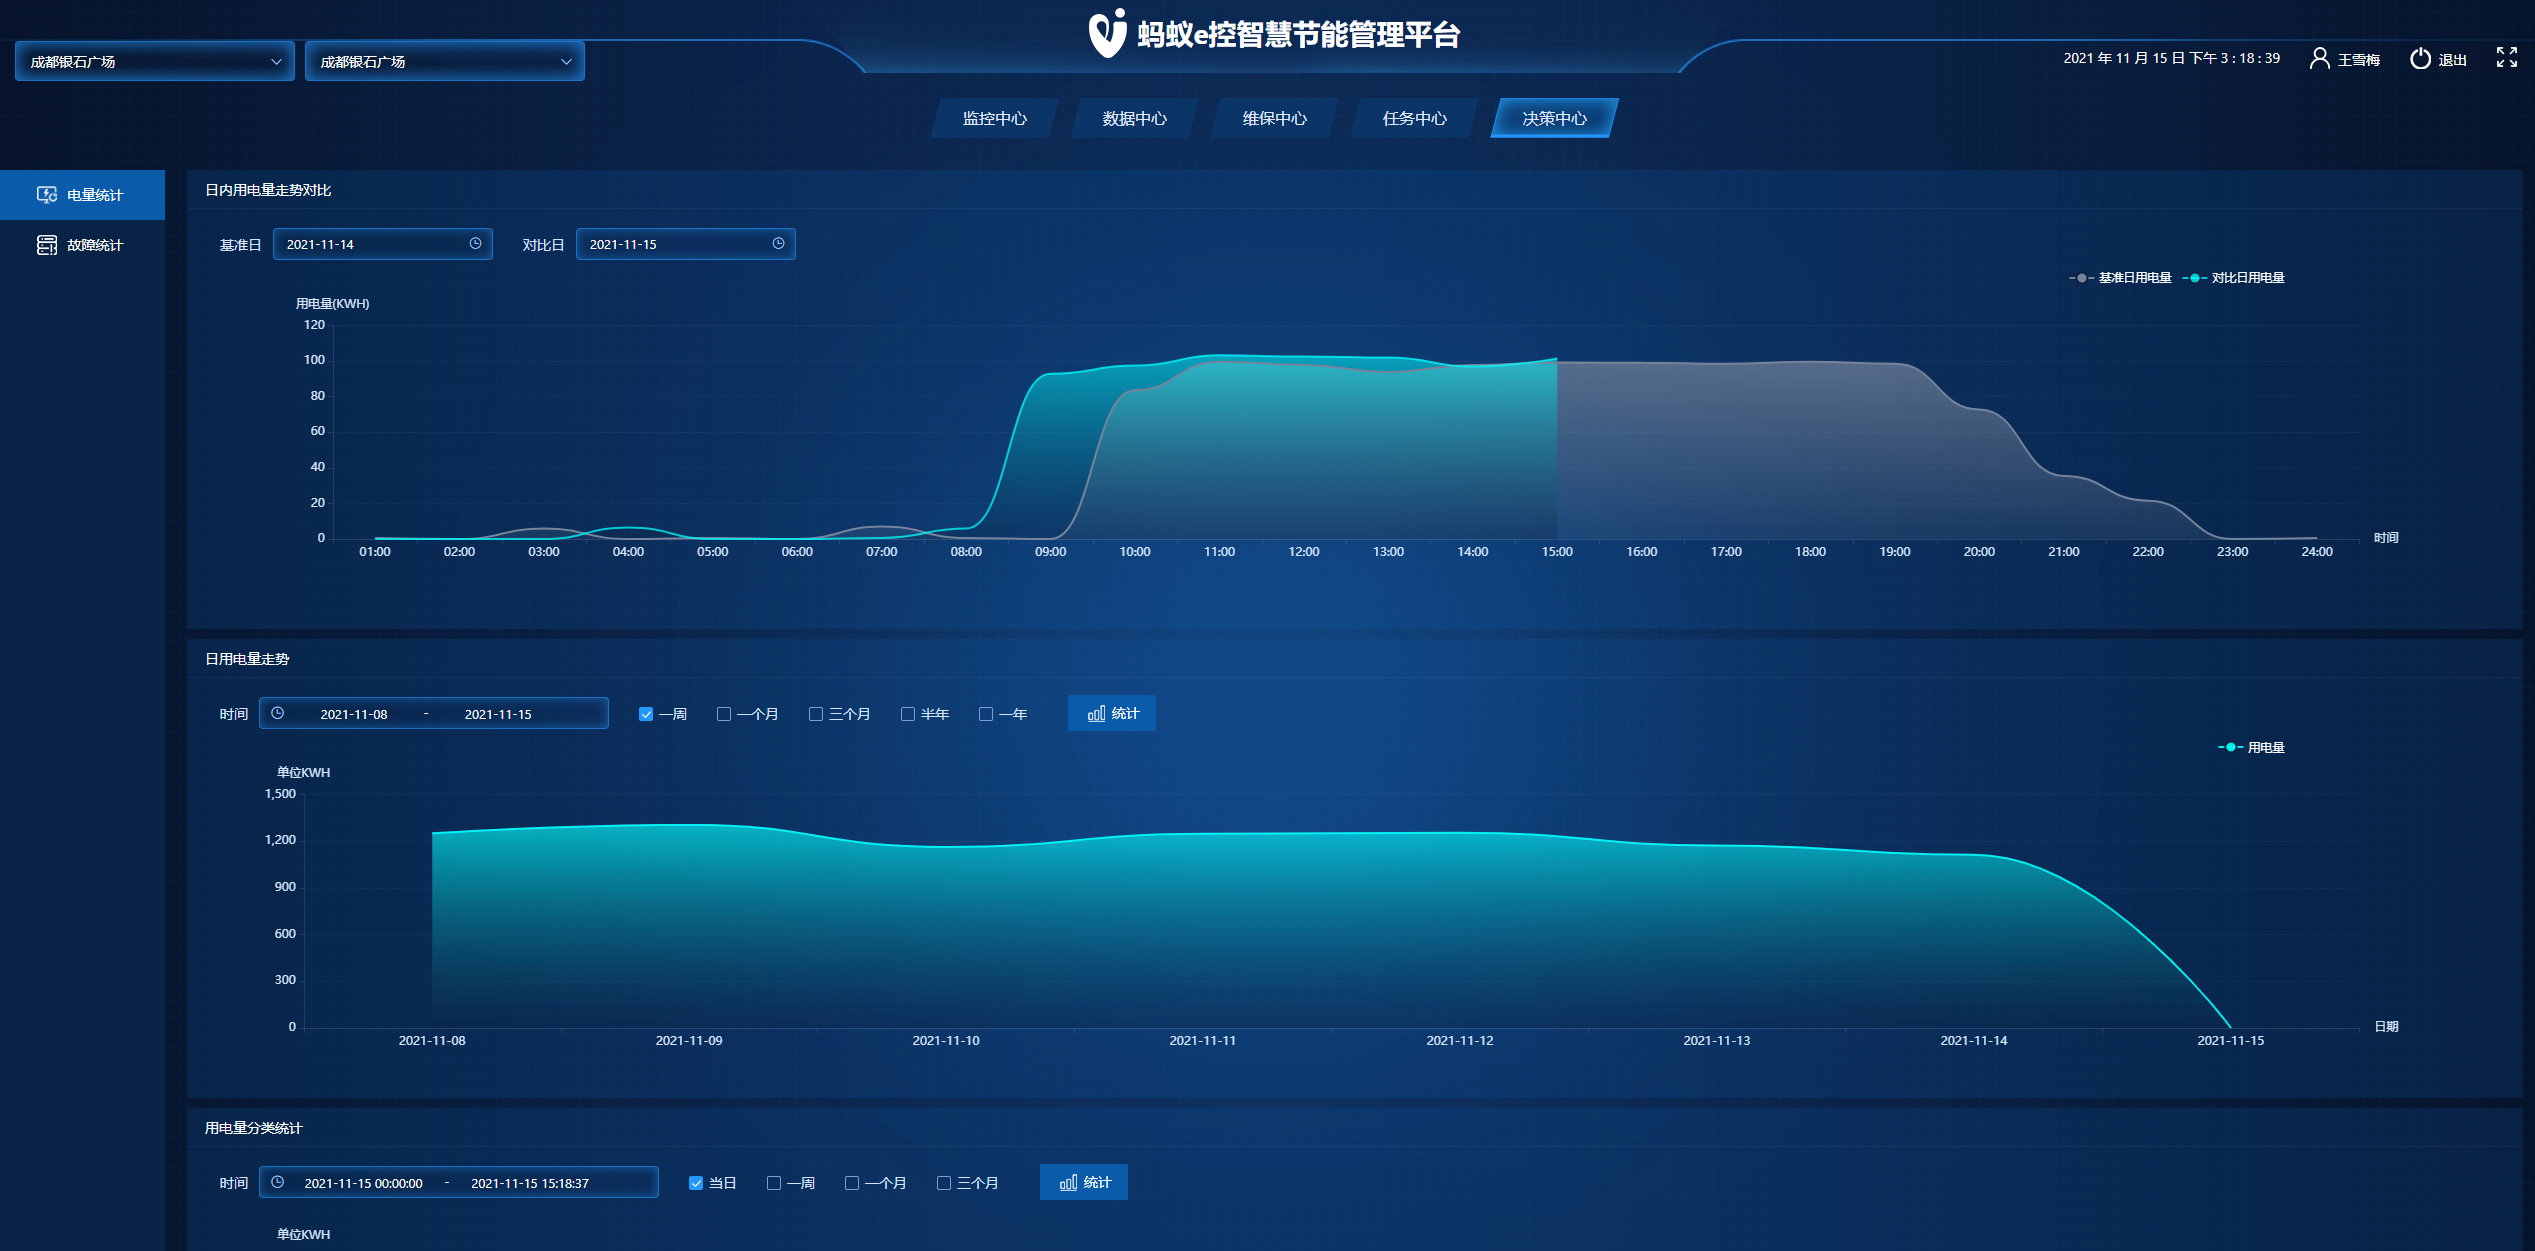Check the 三个月 box in 日用电量走势
This screenshot has width=2535, height=1251.
pos(816,714)
